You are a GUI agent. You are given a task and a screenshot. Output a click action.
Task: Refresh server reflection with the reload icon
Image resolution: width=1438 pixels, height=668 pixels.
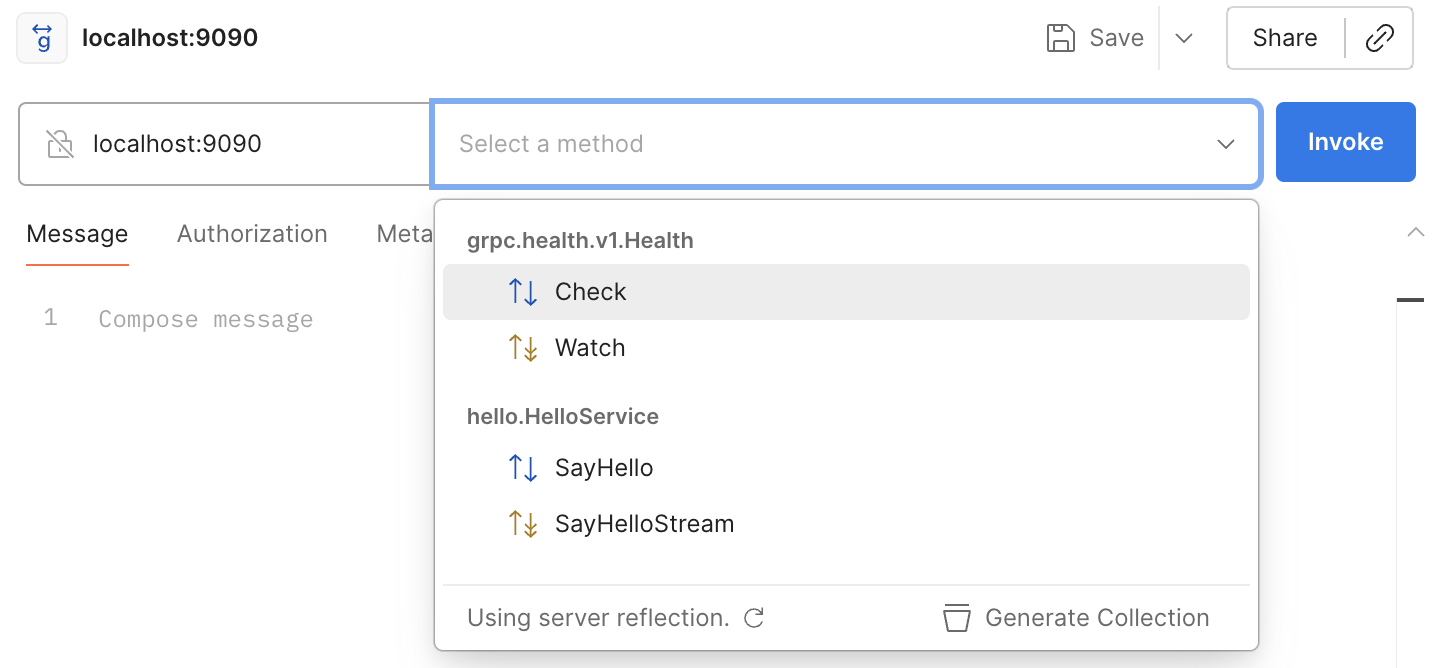(x=754, y=618)
